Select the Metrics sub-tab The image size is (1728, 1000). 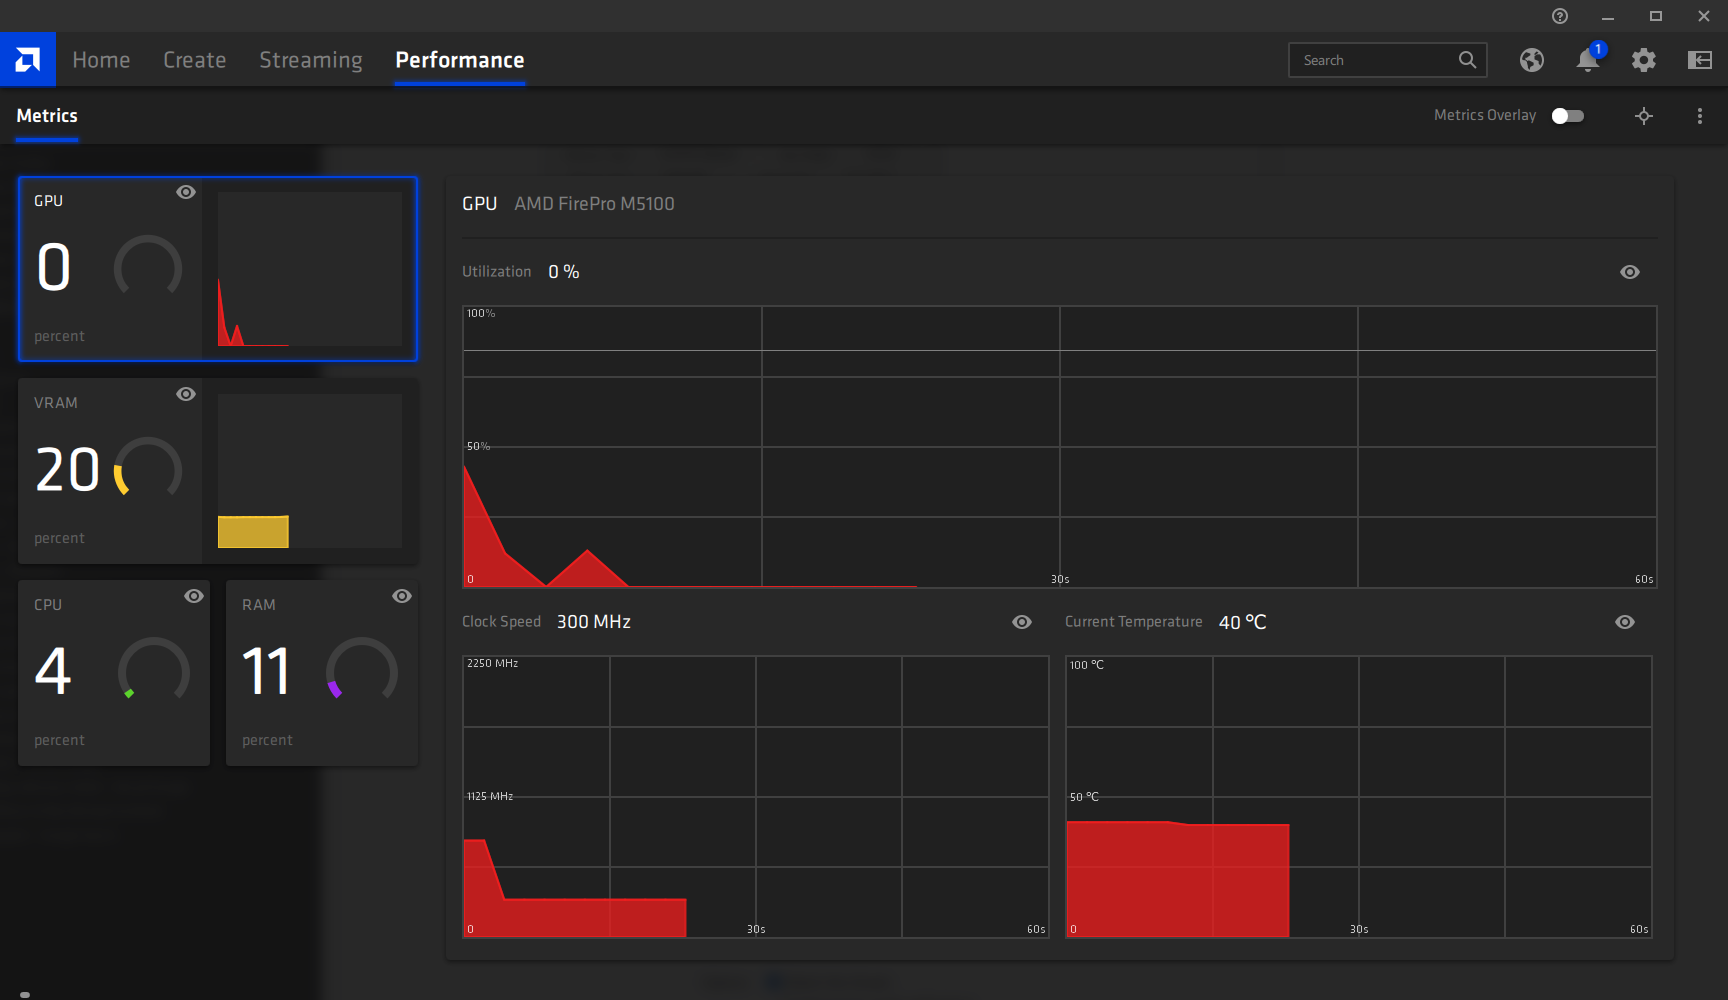[x=47, y=116]
